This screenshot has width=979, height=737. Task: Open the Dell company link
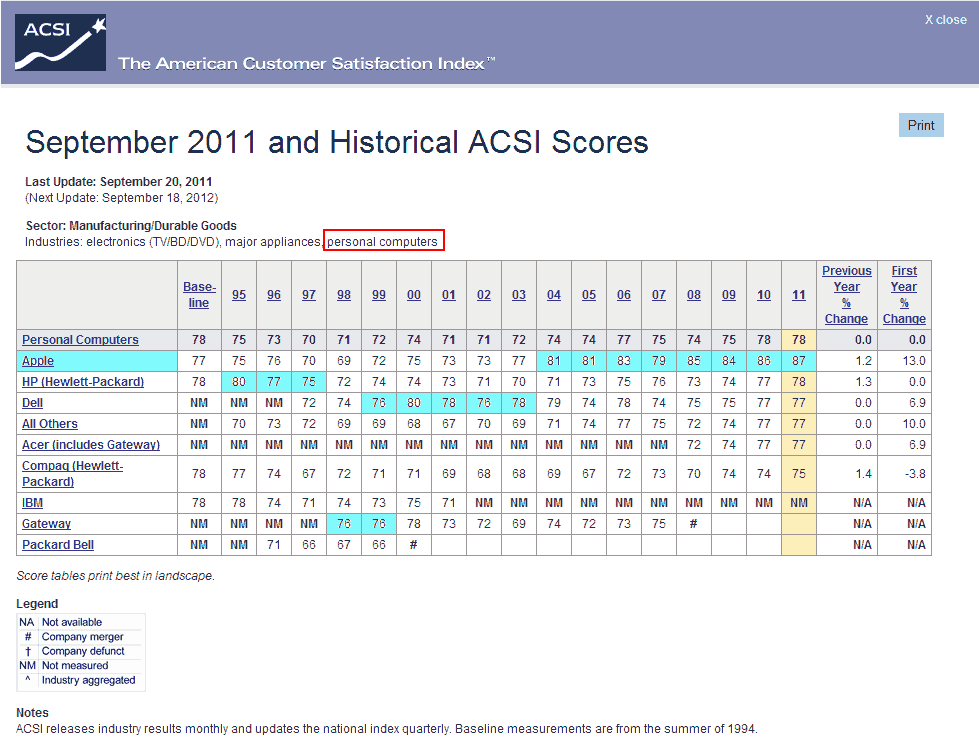(x=32, y=403)
